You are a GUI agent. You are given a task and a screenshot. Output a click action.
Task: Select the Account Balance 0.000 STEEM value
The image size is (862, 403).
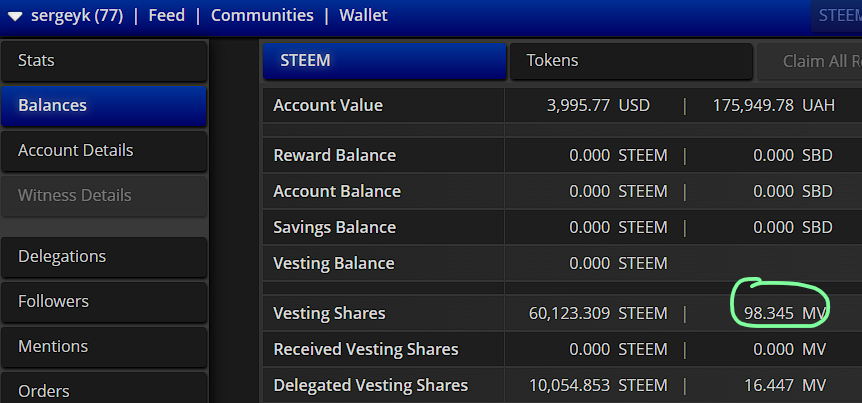point(618,192)
